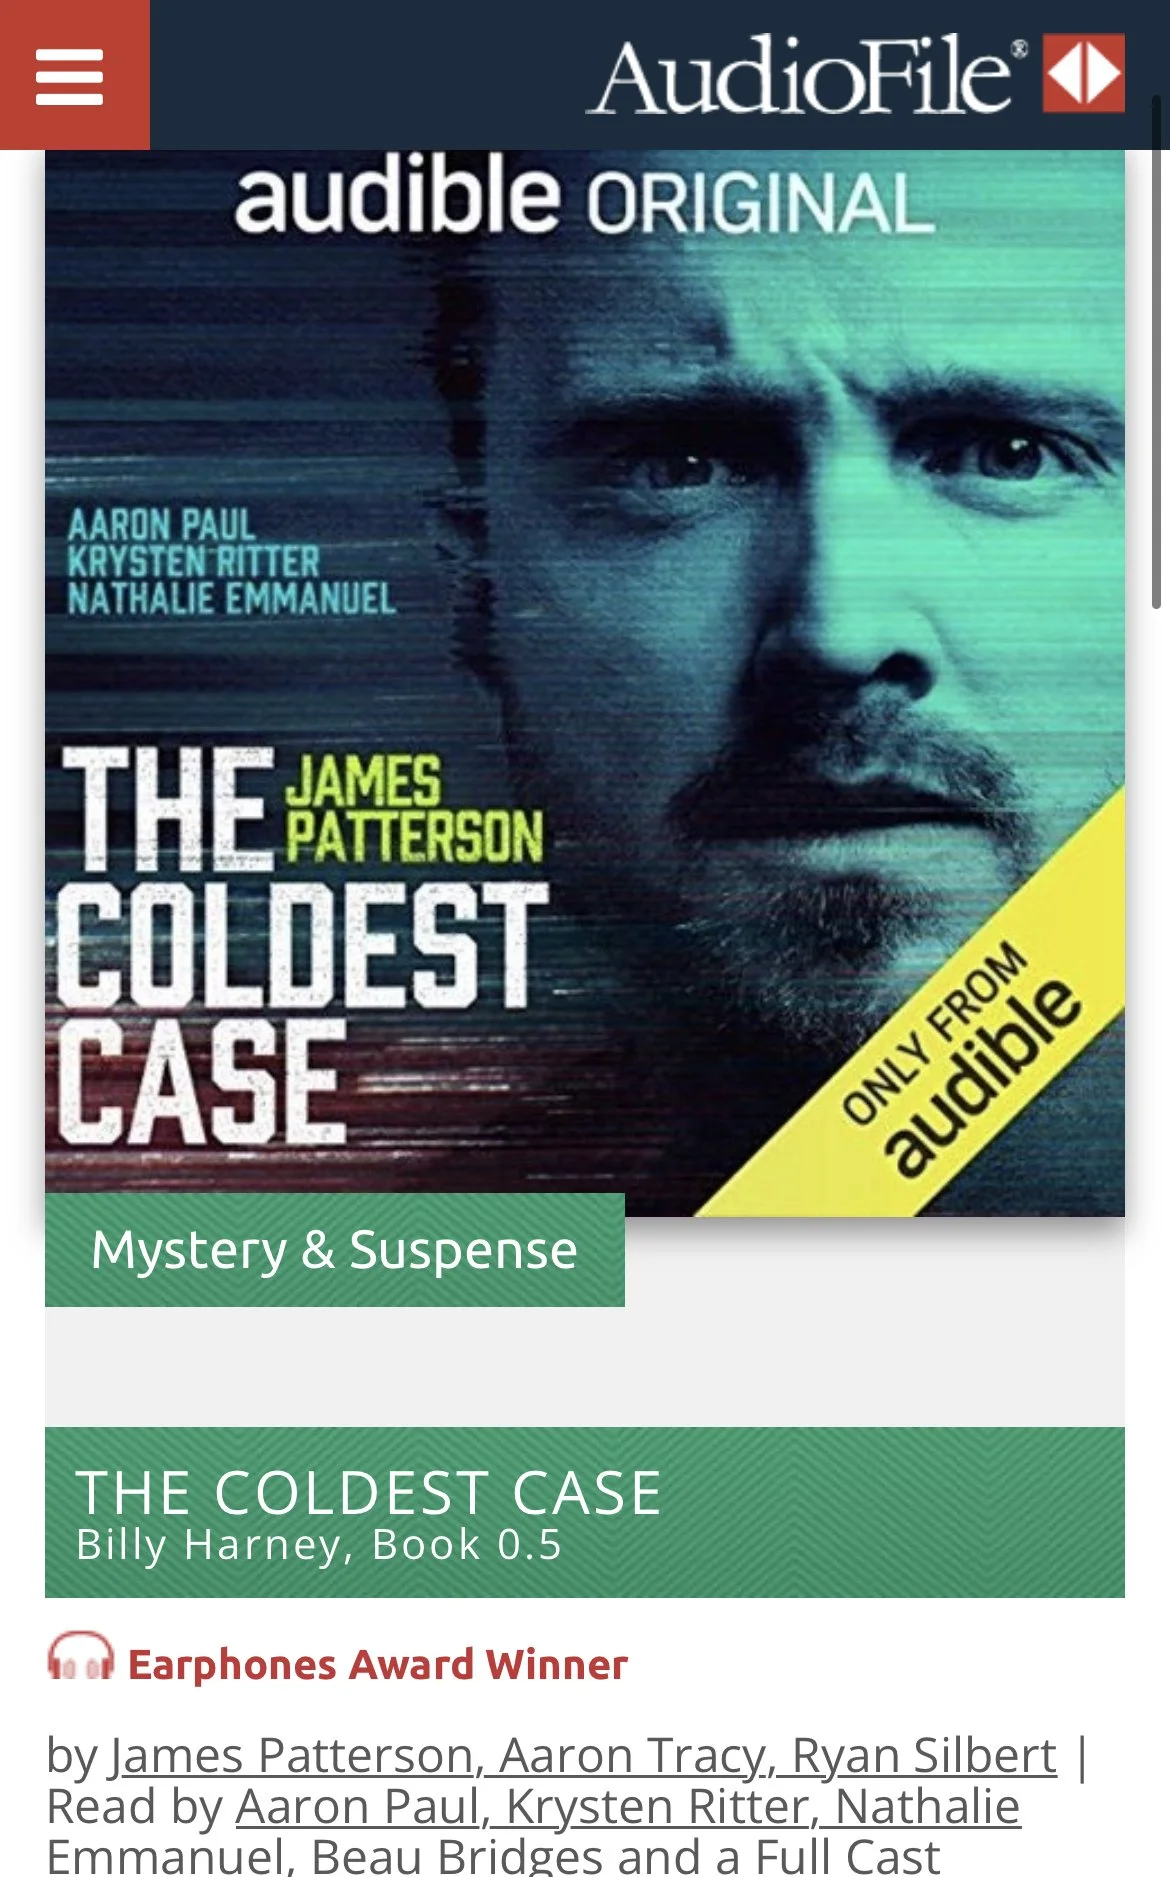Open the Ryan Silbert author link
This screenshot has height=1877, width=1170.
[x=924, y=1755]
